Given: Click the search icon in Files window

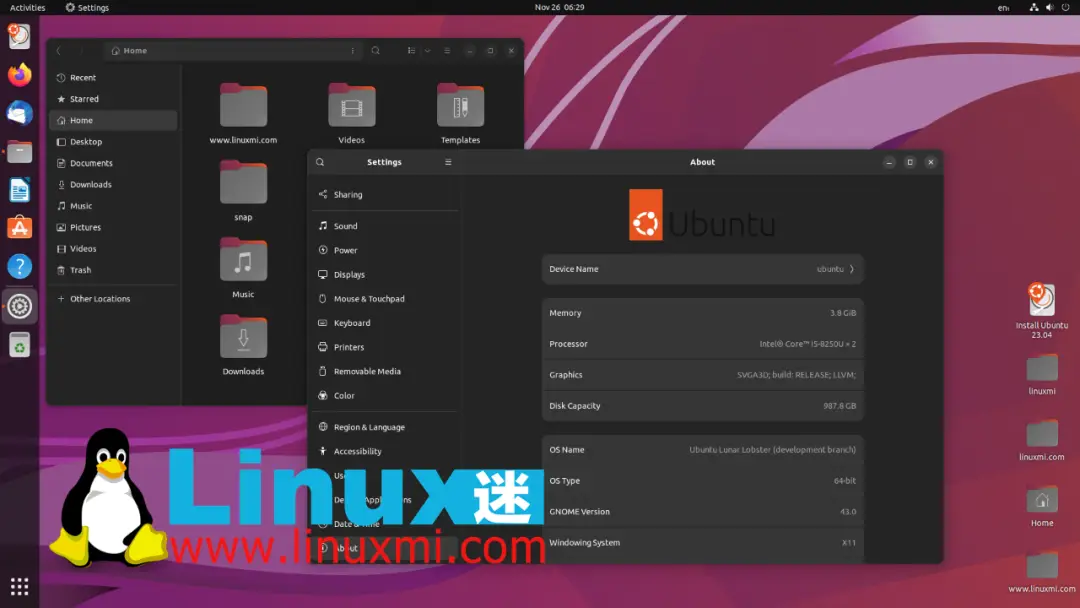Looking at the screenshot, I should pyautogui.click(x=375, y=50).
